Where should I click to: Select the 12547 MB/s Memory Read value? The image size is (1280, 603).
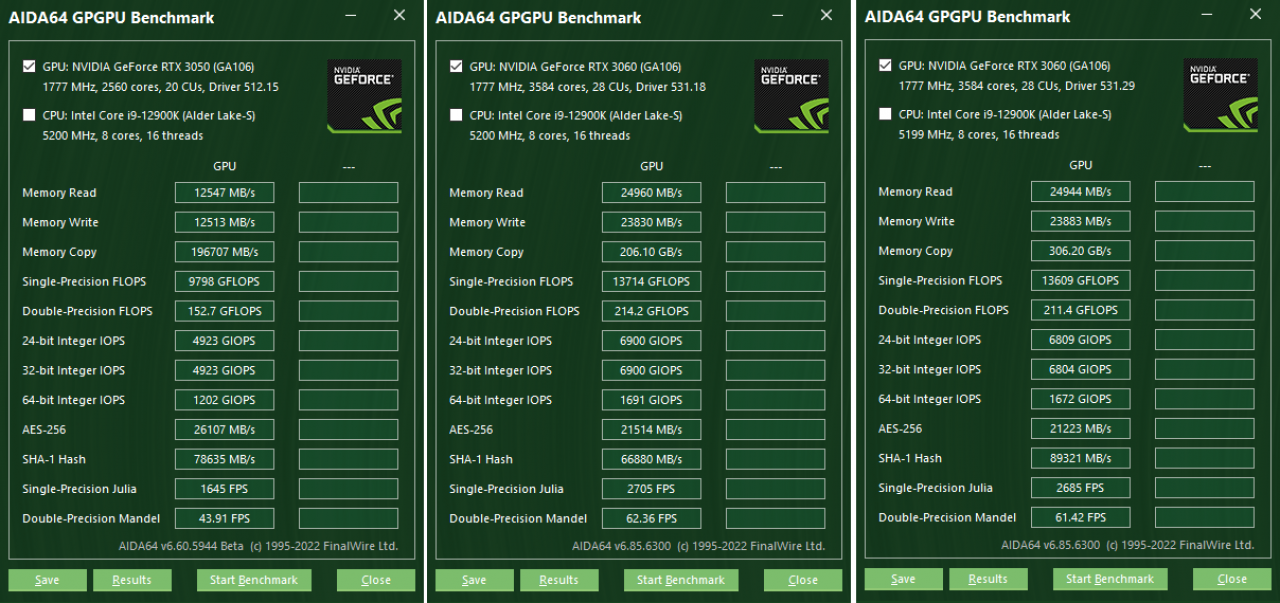click(224, 193)
